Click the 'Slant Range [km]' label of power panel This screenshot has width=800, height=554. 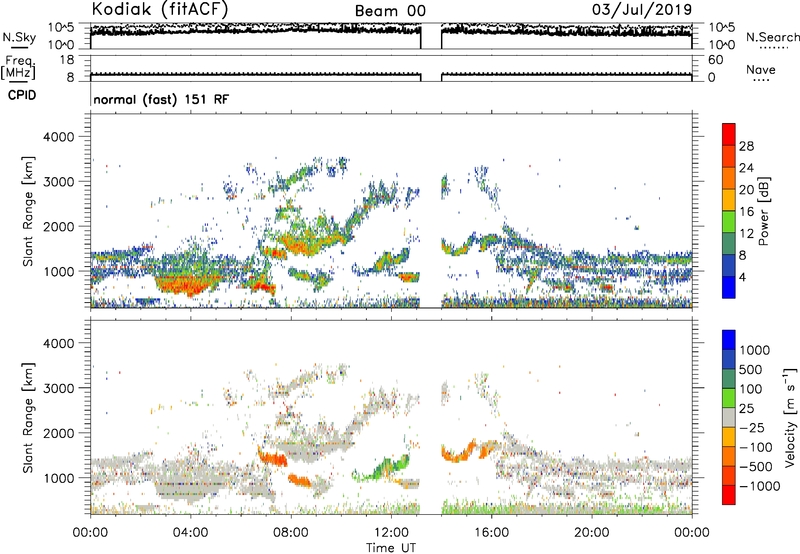tap(28, 211)
